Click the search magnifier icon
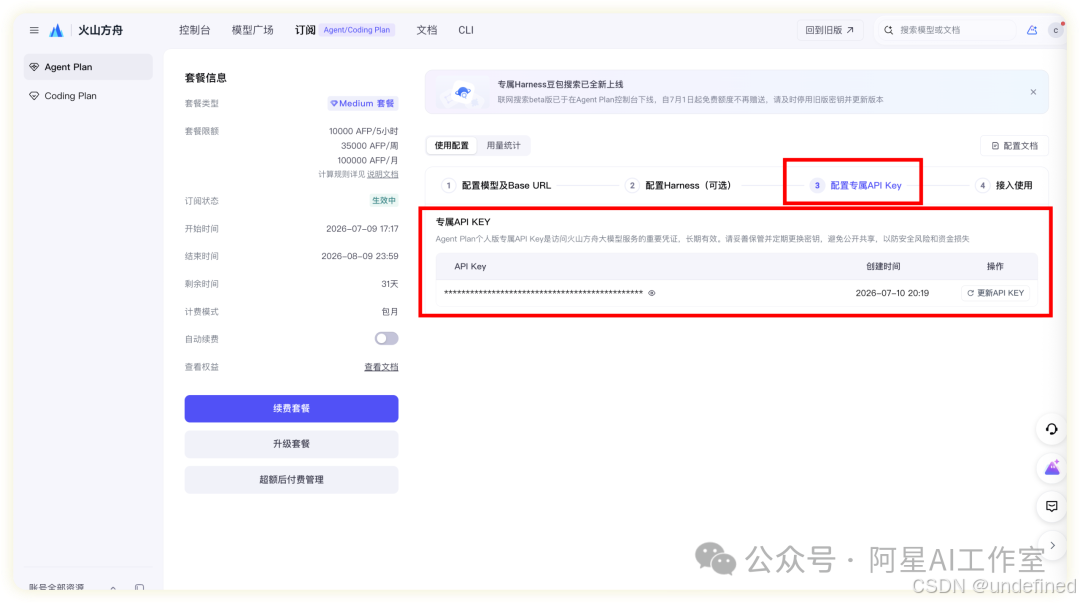Screen dimensions: 1080x603 [x=889, y=30]
